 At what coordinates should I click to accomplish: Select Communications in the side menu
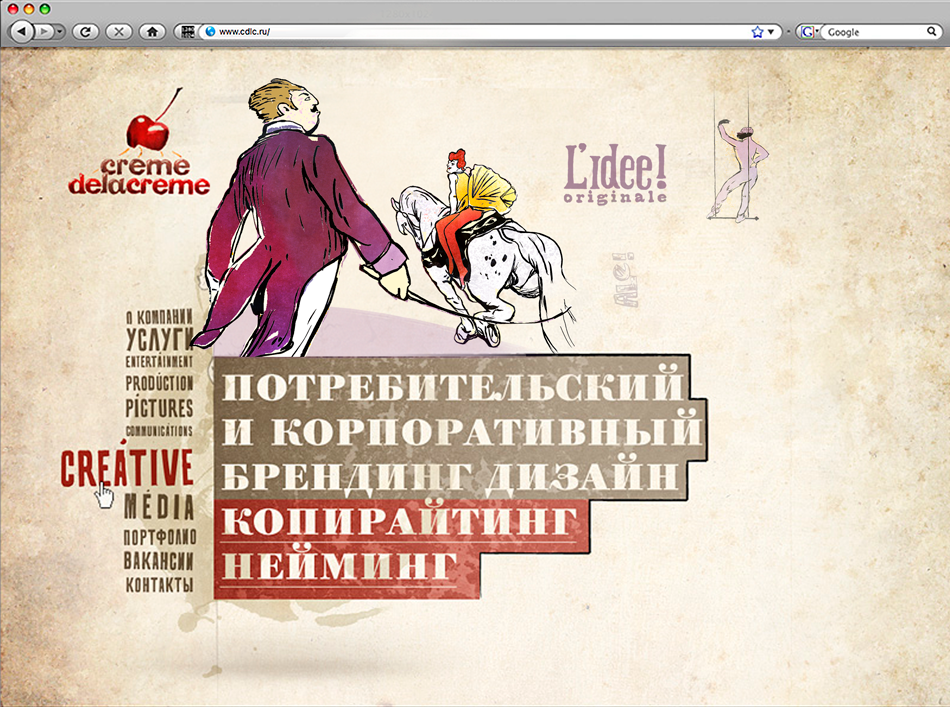pyautogui.click(x=159, y=431)
